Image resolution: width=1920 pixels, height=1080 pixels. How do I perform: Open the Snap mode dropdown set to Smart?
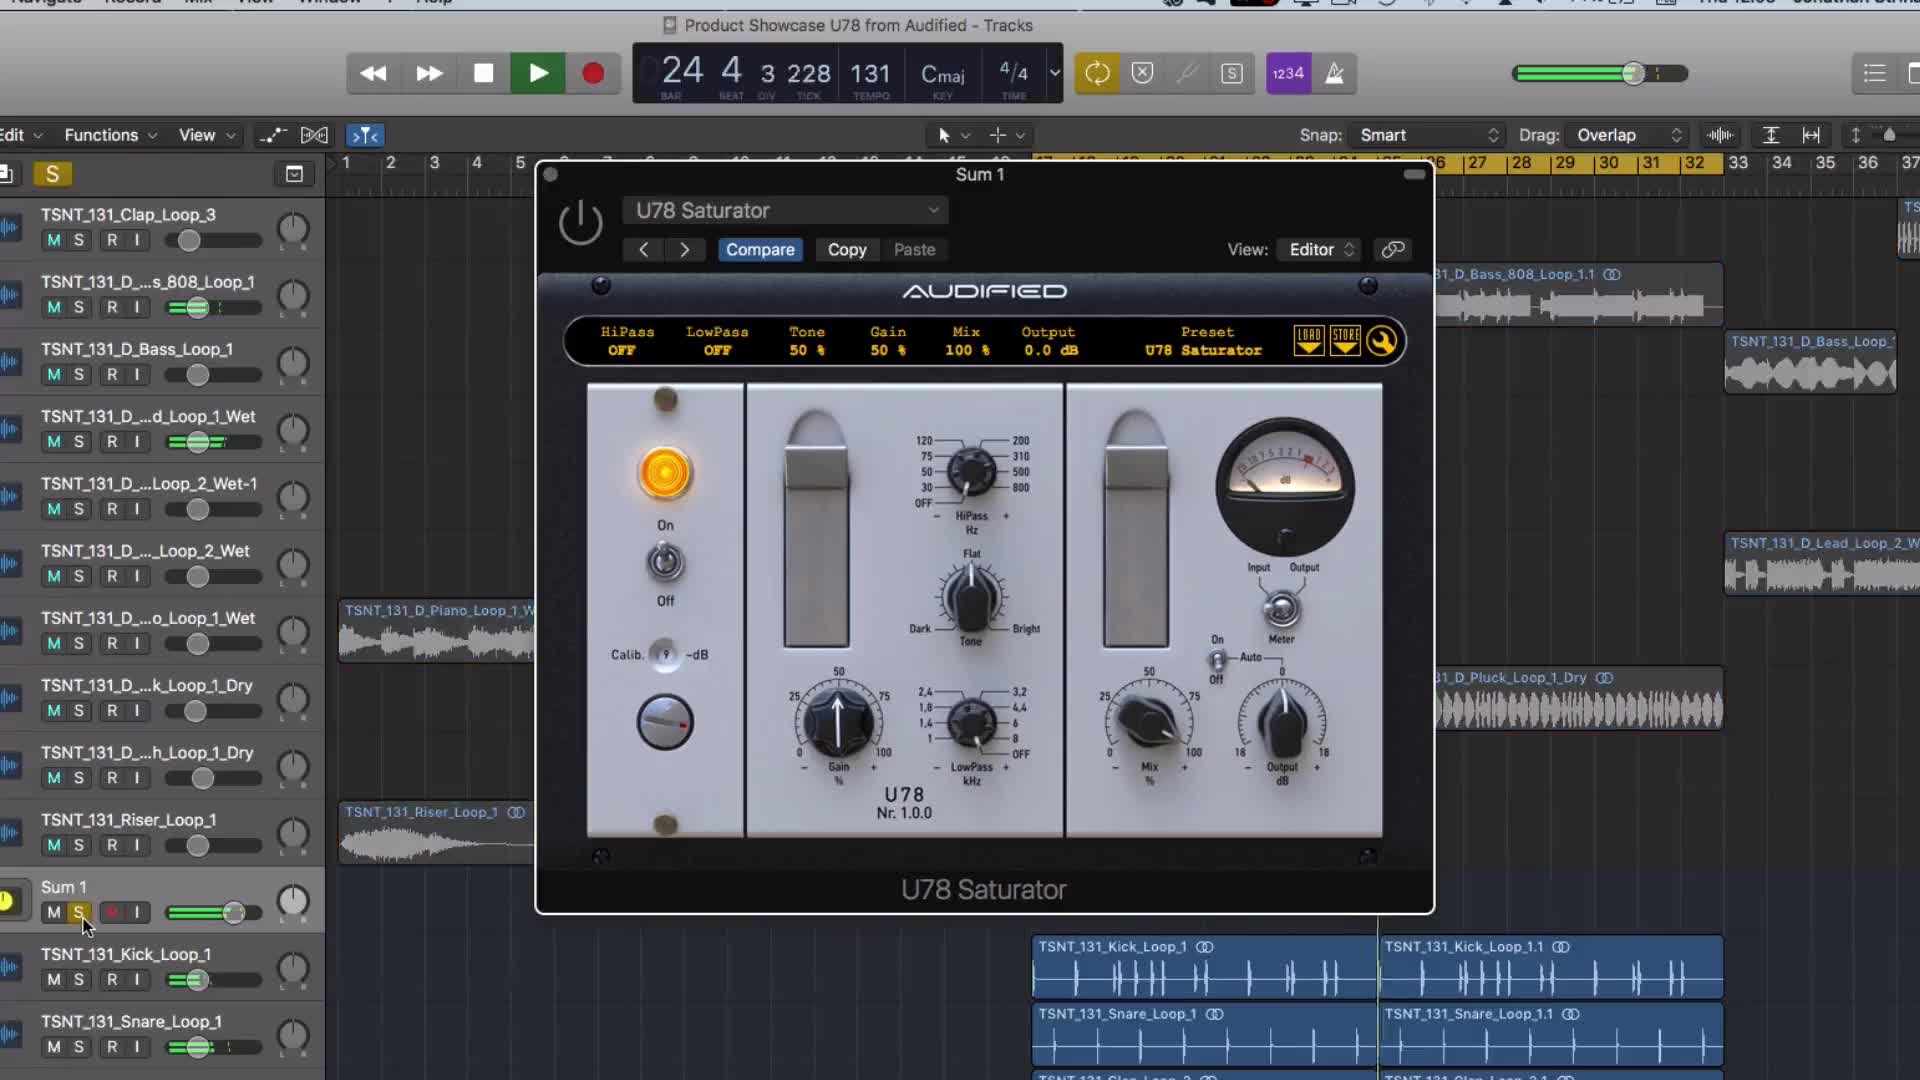point(1426,135)
